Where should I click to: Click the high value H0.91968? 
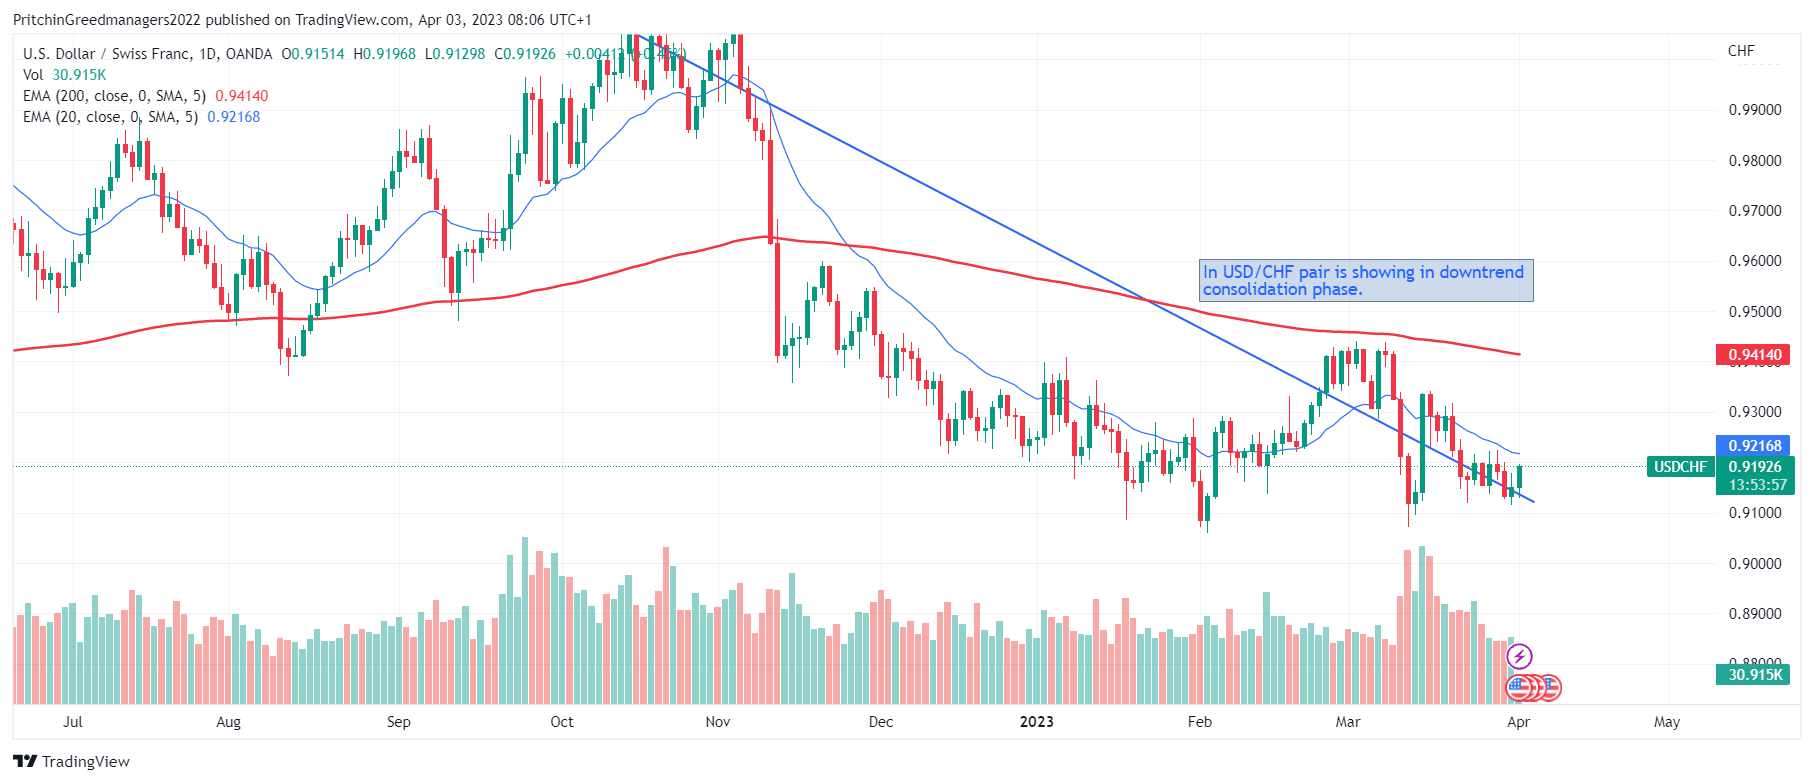384,54
